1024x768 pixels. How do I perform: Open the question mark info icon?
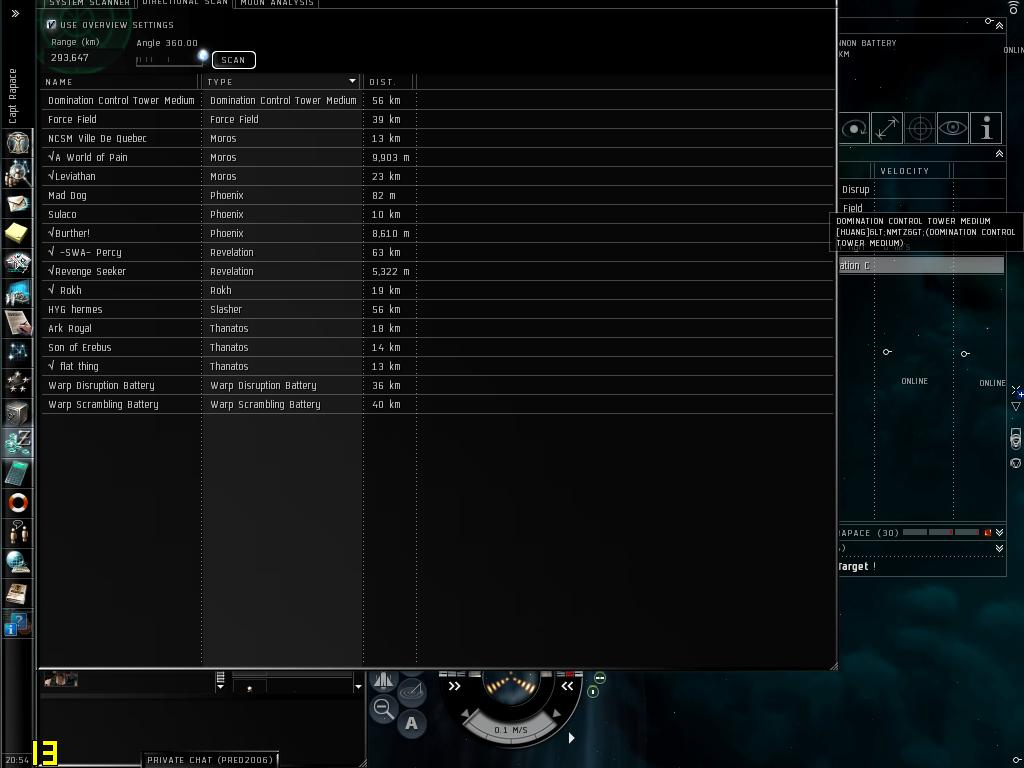(18, 623)
